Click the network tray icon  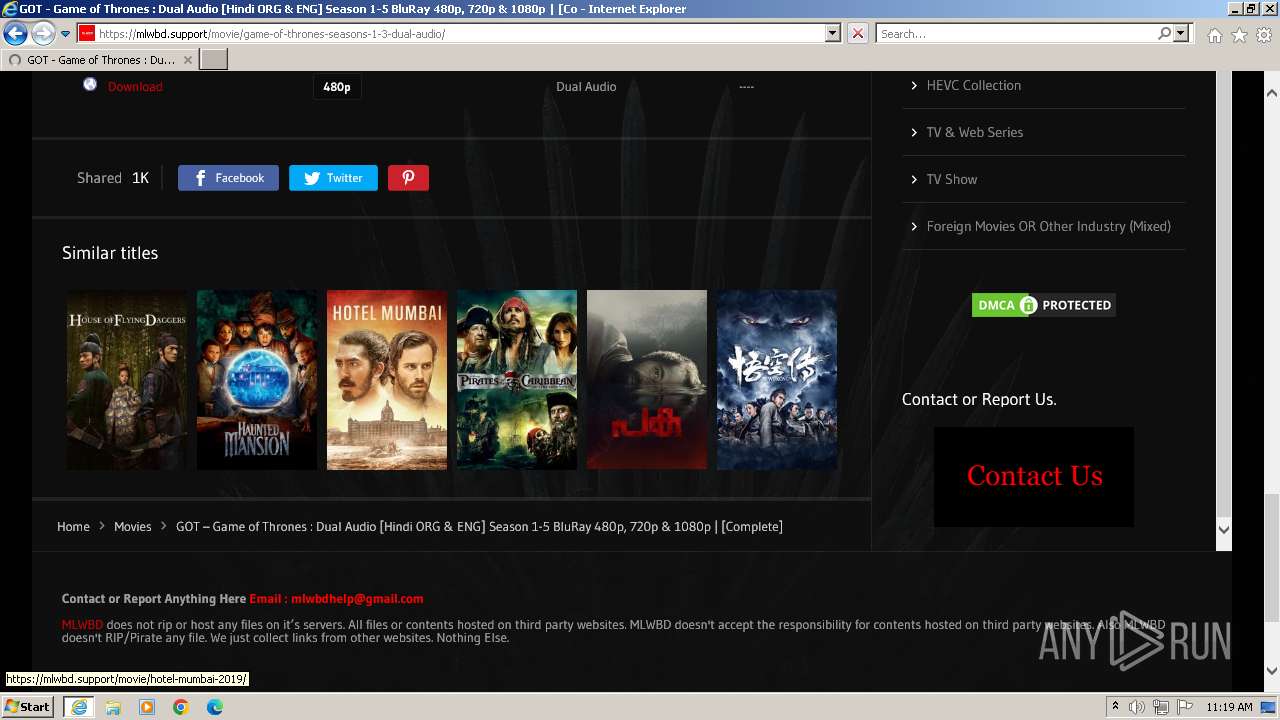click(1160, 707)
